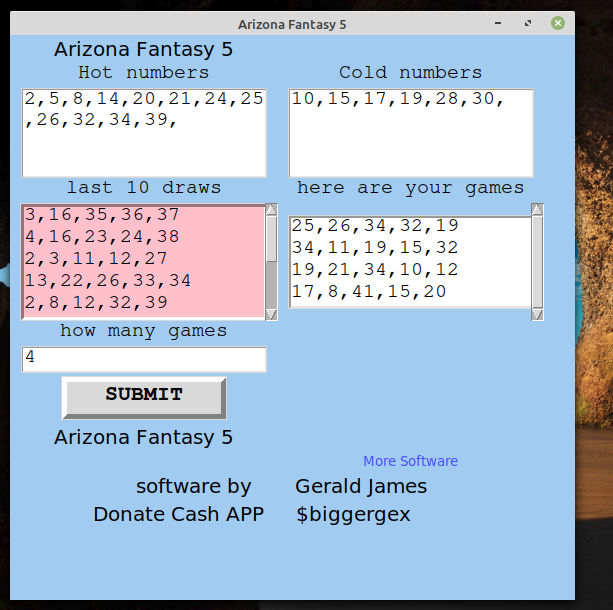This screenshot has height=610, width=613.
Task: Click the last 10 draws scrollbar thumb
Action: coord(271,240)
